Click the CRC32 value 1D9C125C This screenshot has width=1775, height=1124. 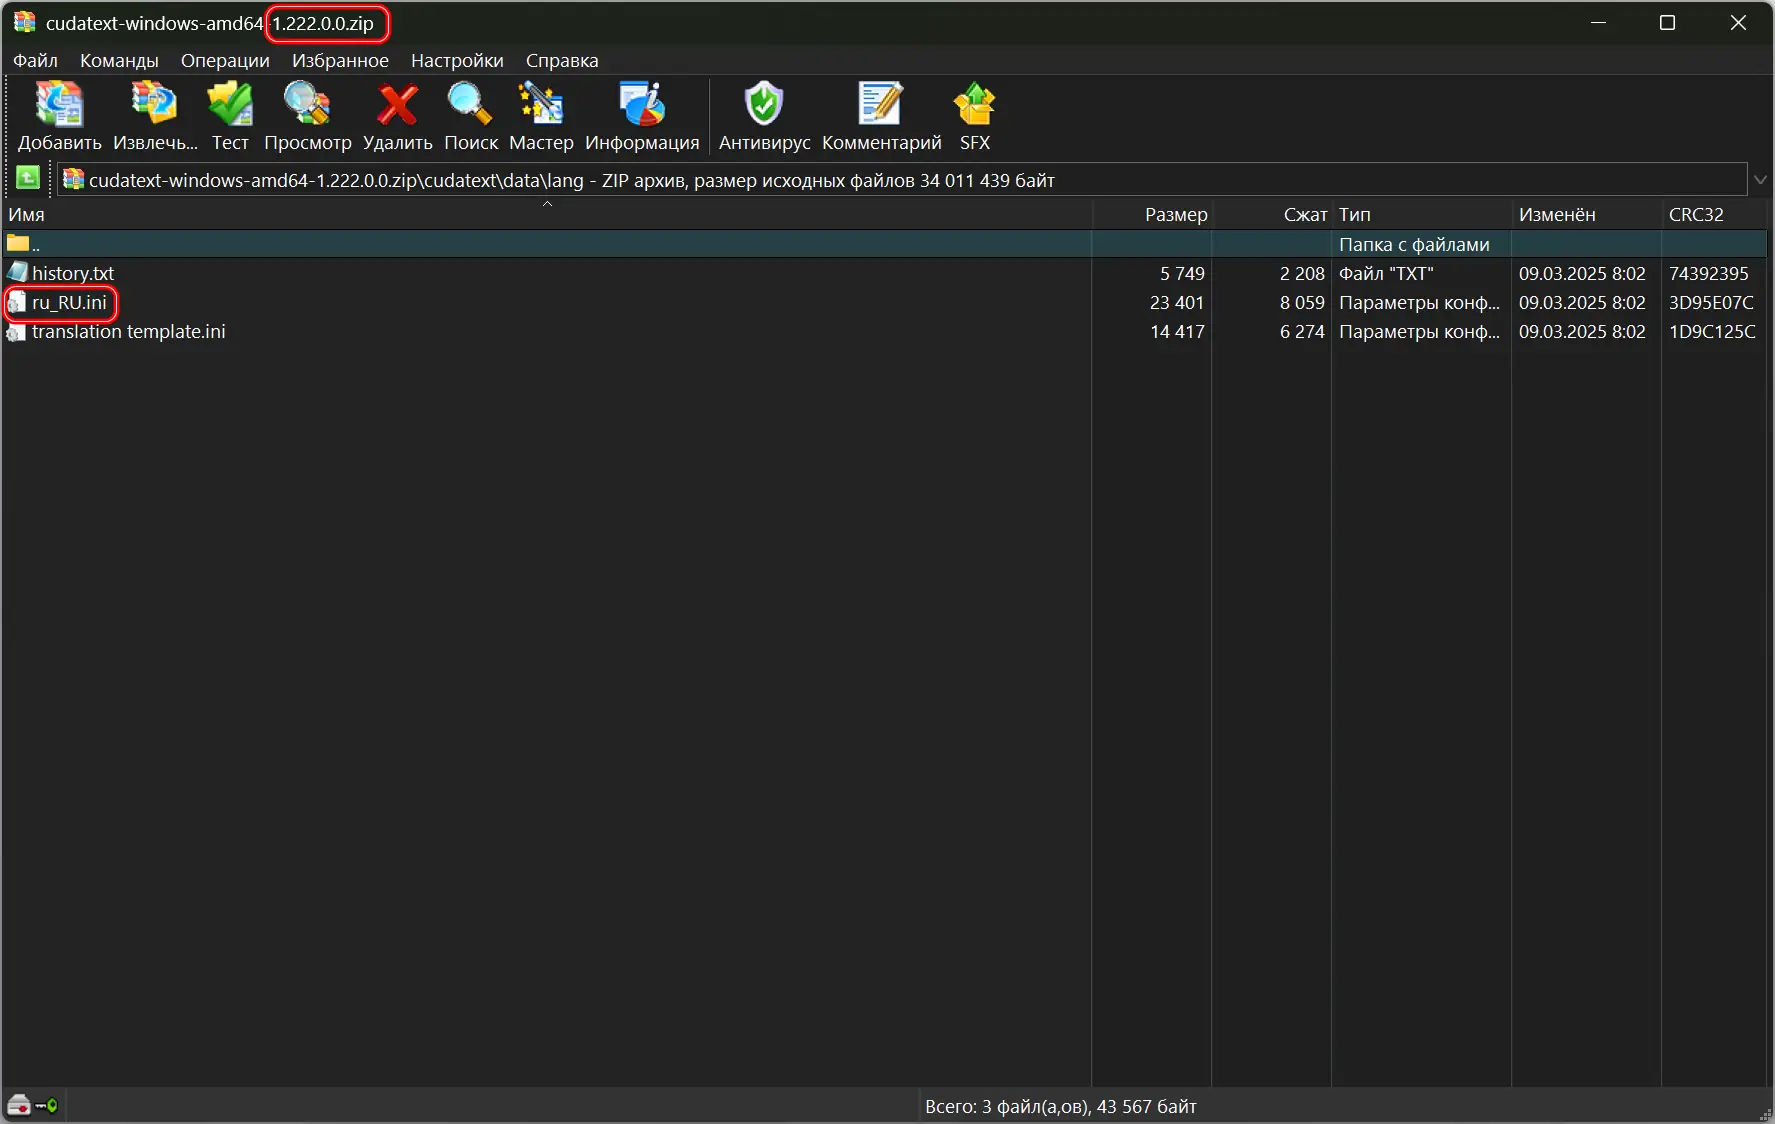point(1712,331)
